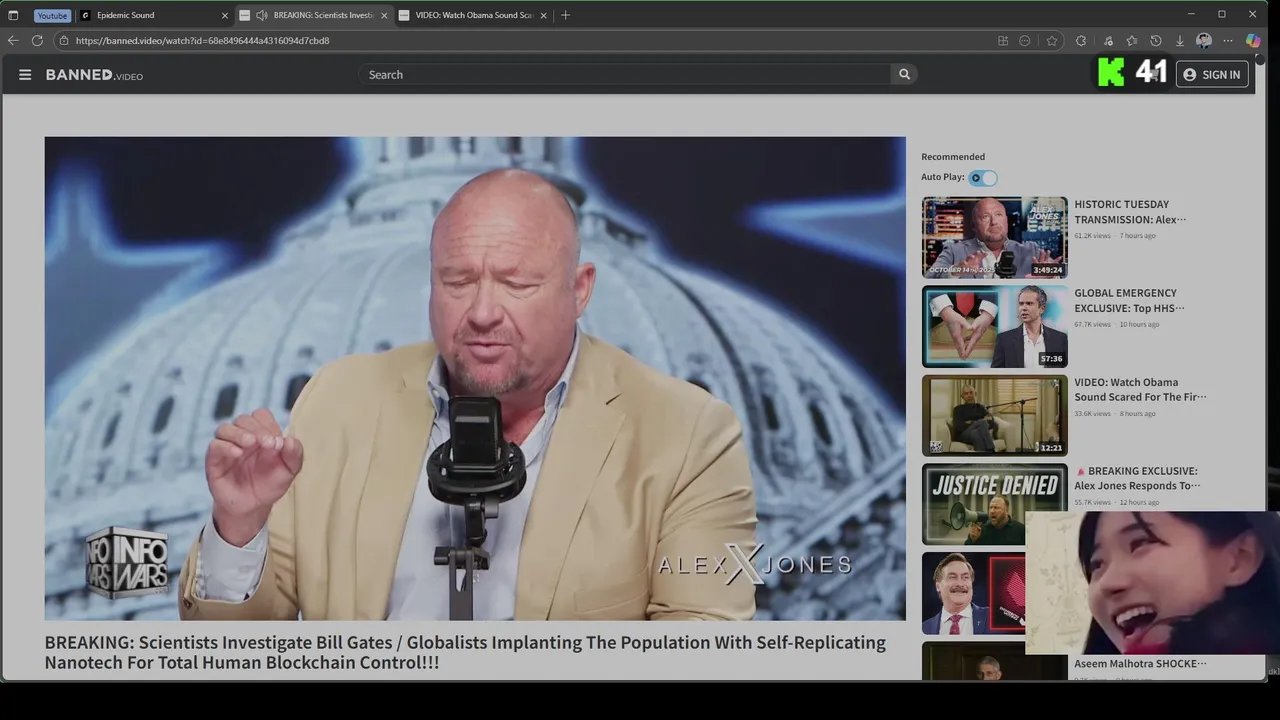Screen dimensions: 1280x720
Task: Select the Youtube tab group label
Action: click(x=52, y=15)
